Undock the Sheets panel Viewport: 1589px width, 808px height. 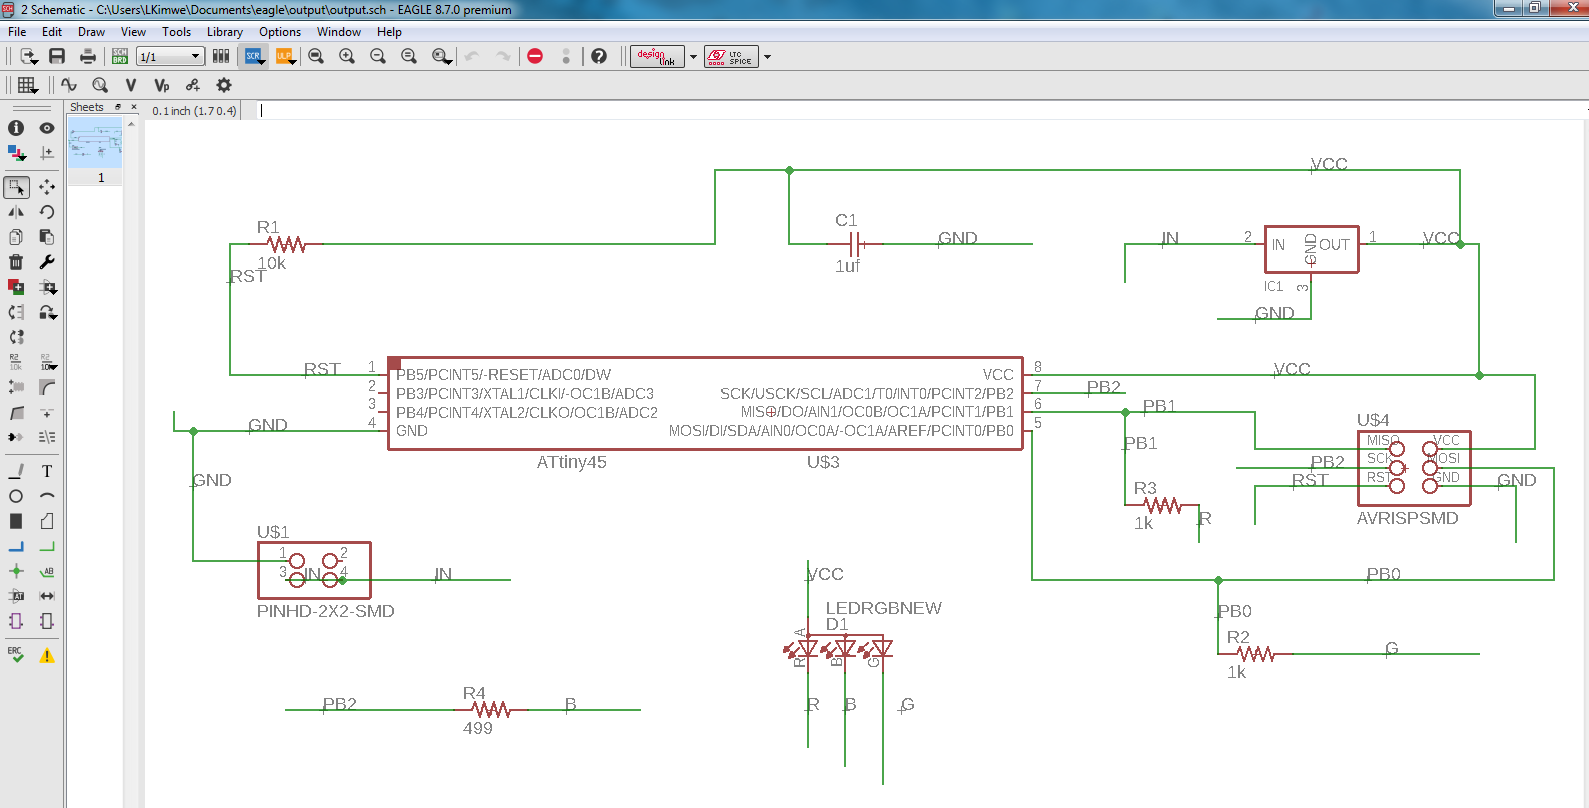click(118, 107)
